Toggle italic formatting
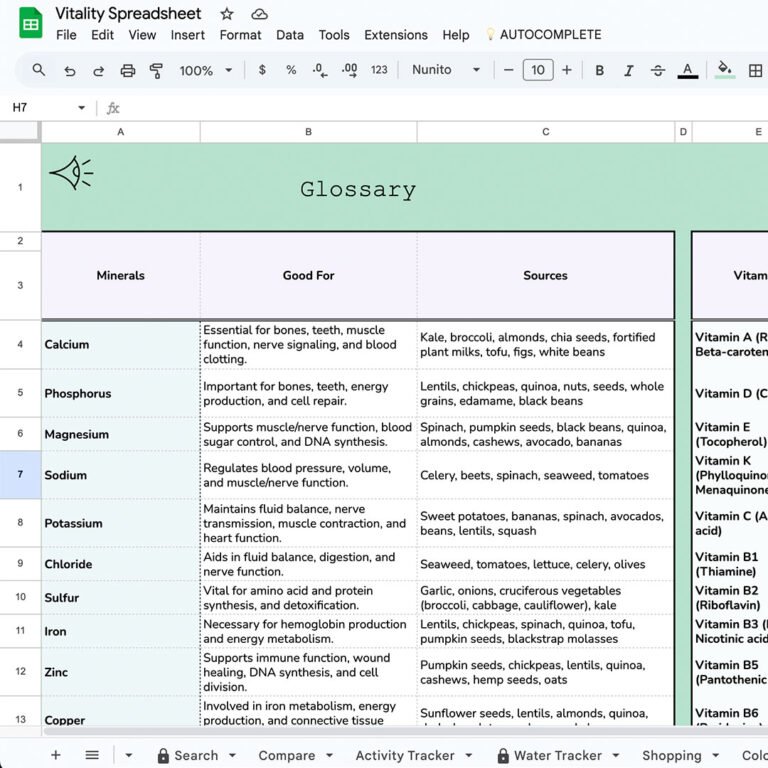The width and height of the screenshot is (768, 768). coord(628,71)
